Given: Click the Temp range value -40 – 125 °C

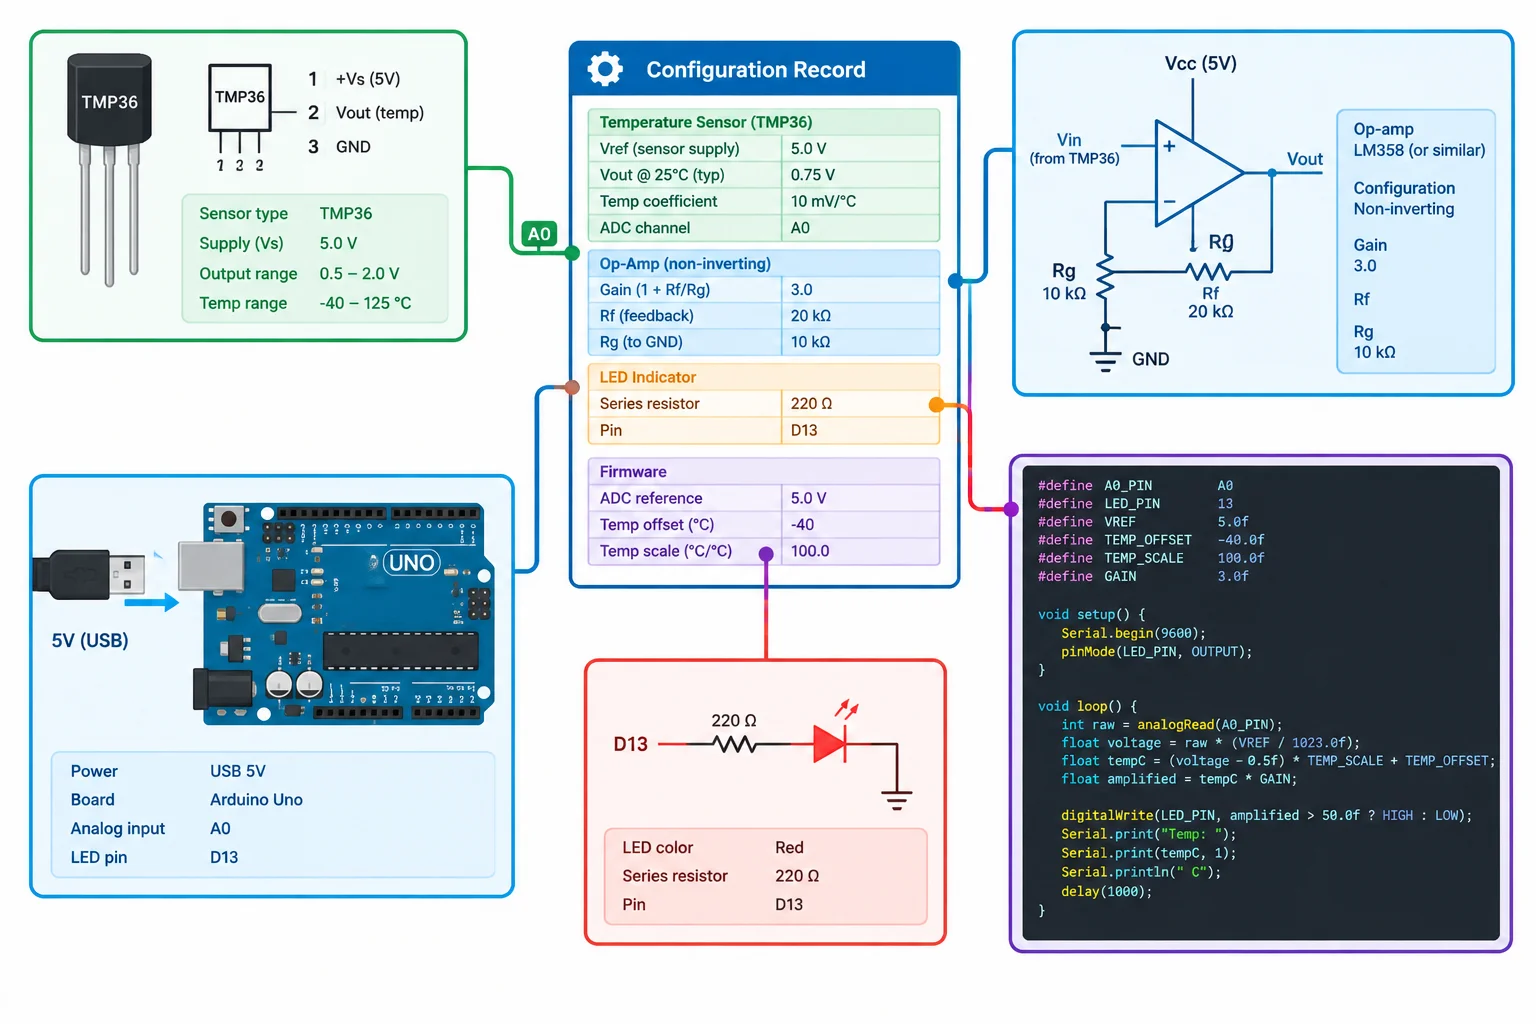Looking at the screenshot, I should (x=365, y=303).
